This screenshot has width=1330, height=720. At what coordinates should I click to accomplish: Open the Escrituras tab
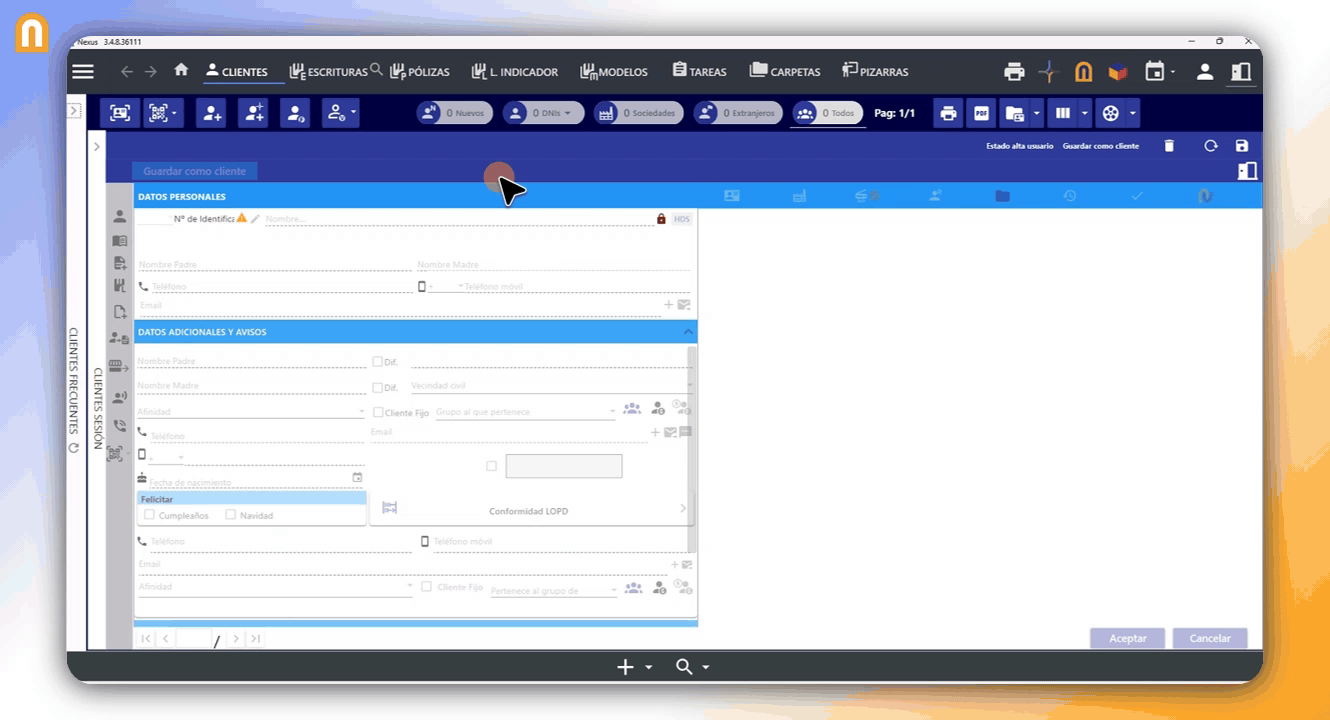pyautogui.click(x=328, y=72)
